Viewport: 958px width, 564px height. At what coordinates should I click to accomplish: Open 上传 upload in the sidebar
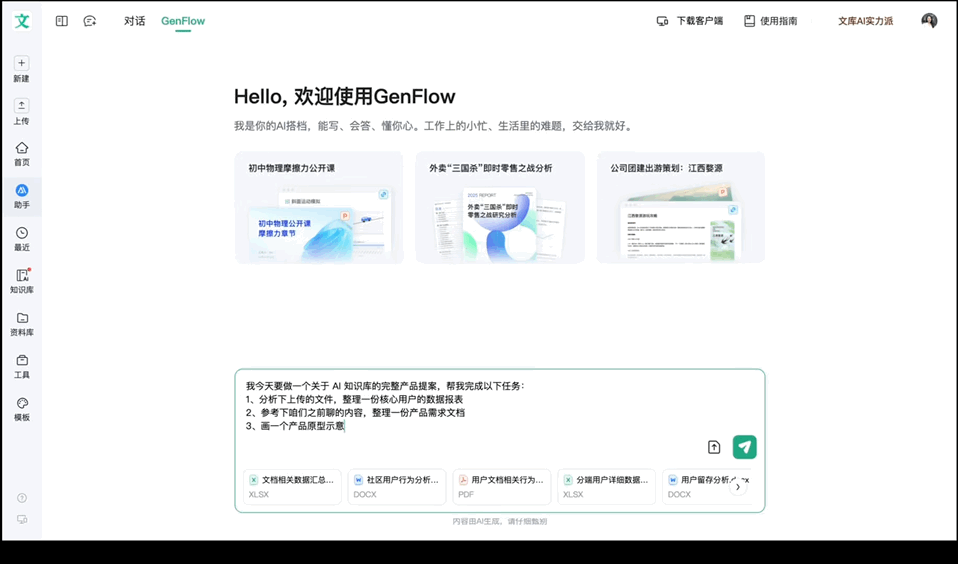21,111
